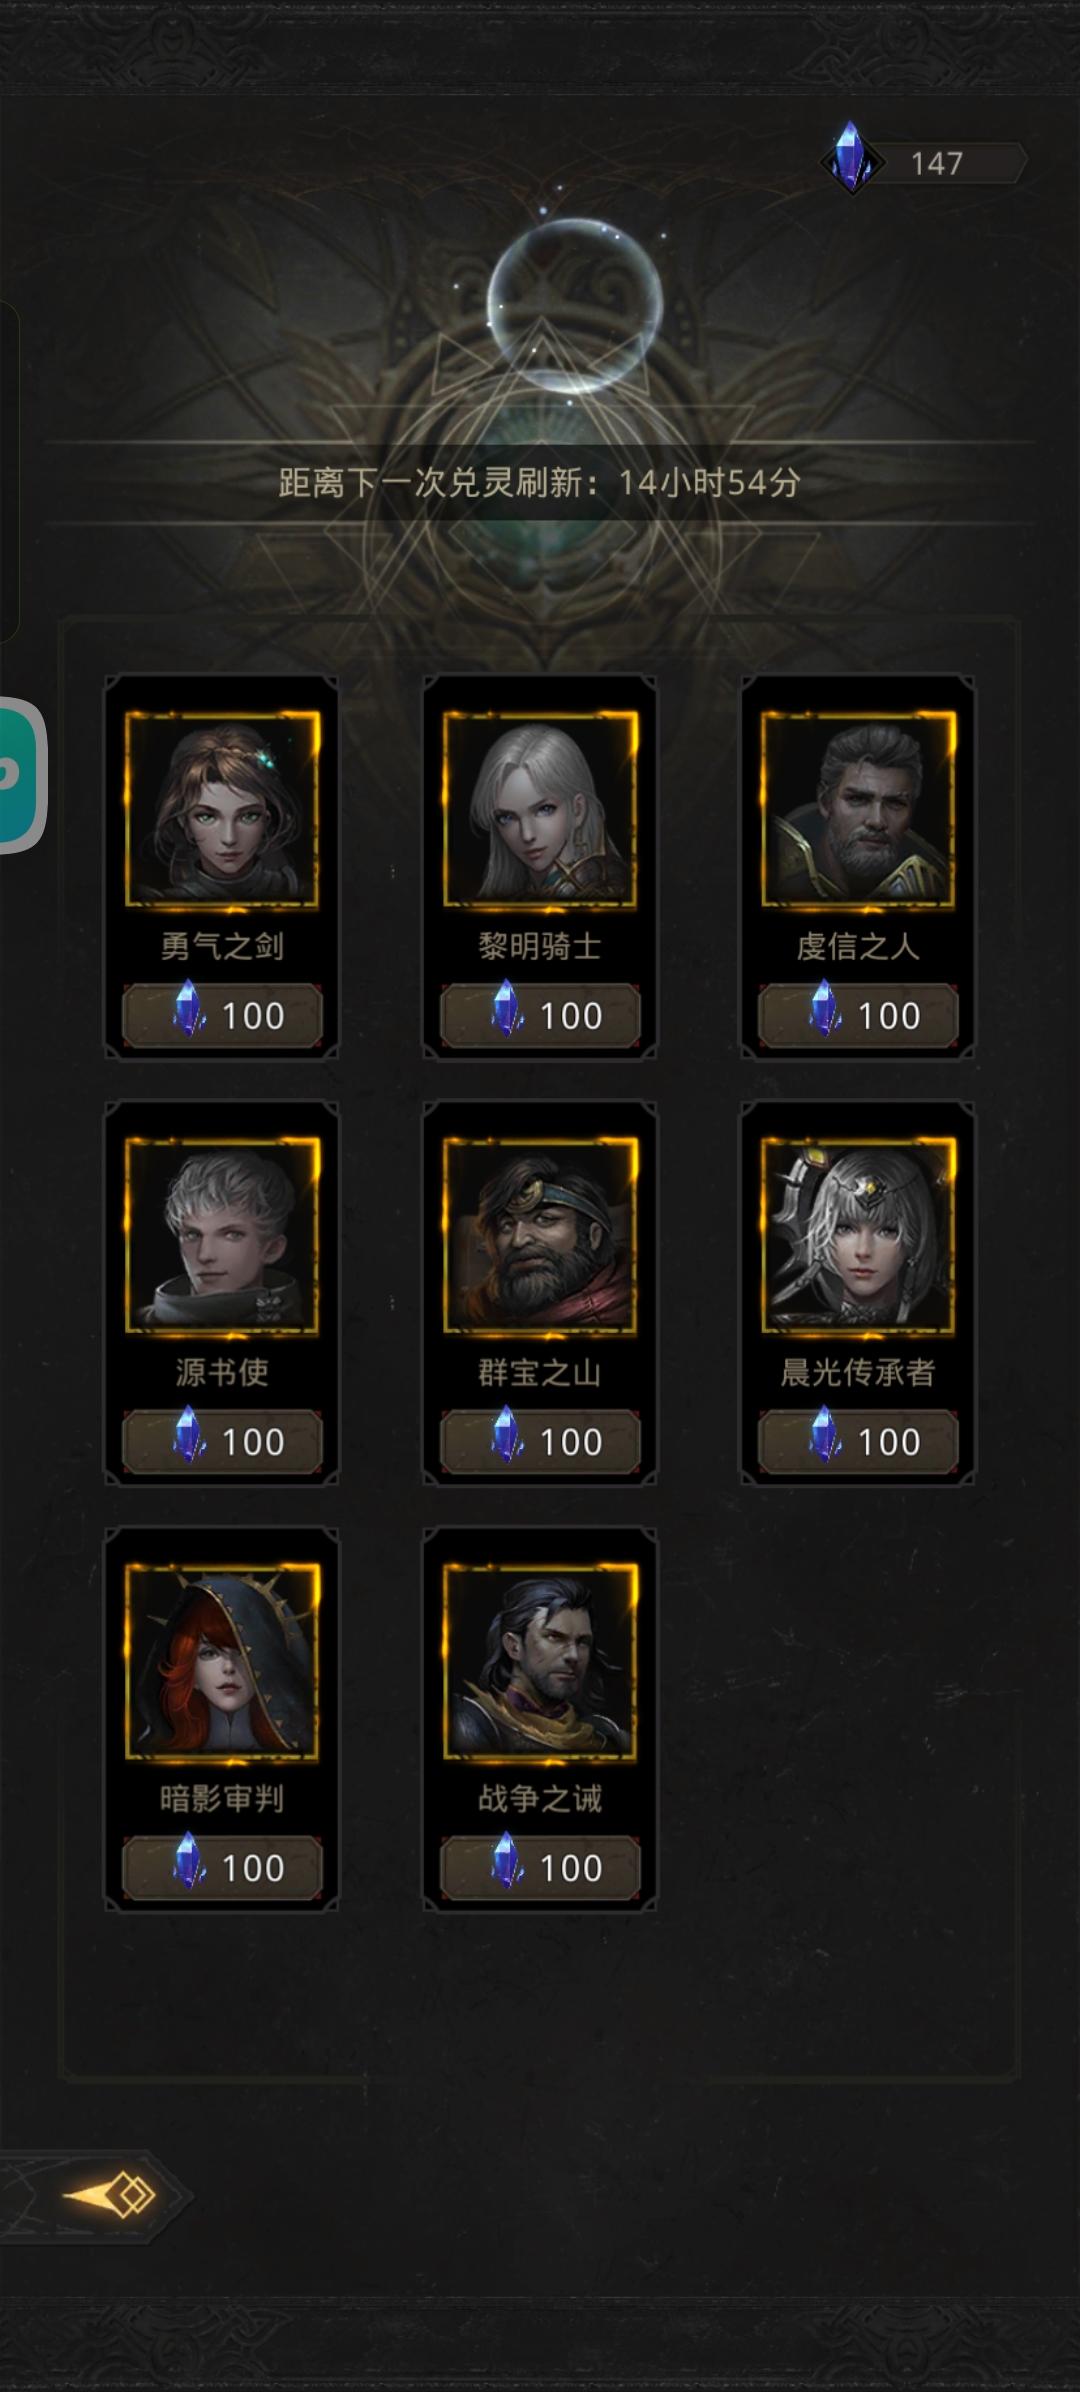1080x2392 pixels.
Task: Tap the glowing crystal orb
Action: coord(574,305)
